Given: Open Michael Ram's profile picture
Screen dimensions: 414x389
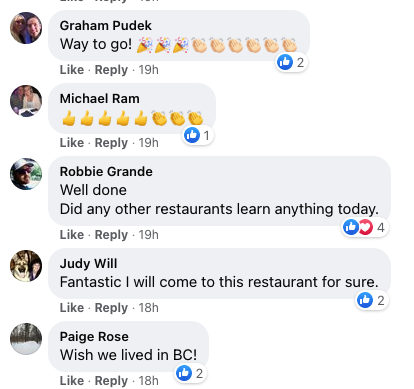Looking at the screenshot, I should [26, 101].
